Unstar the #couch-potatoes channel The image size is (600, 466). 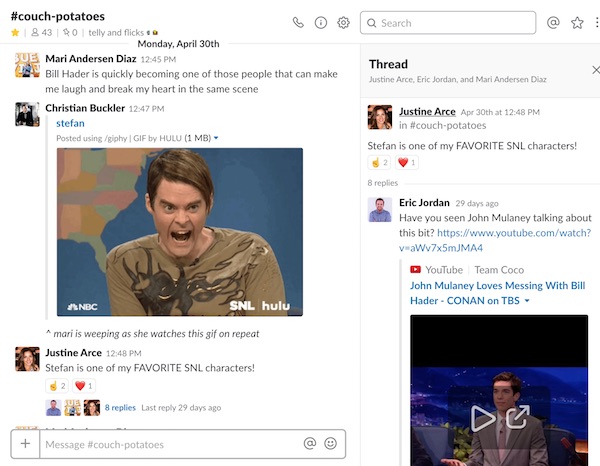tap(14, 33)
